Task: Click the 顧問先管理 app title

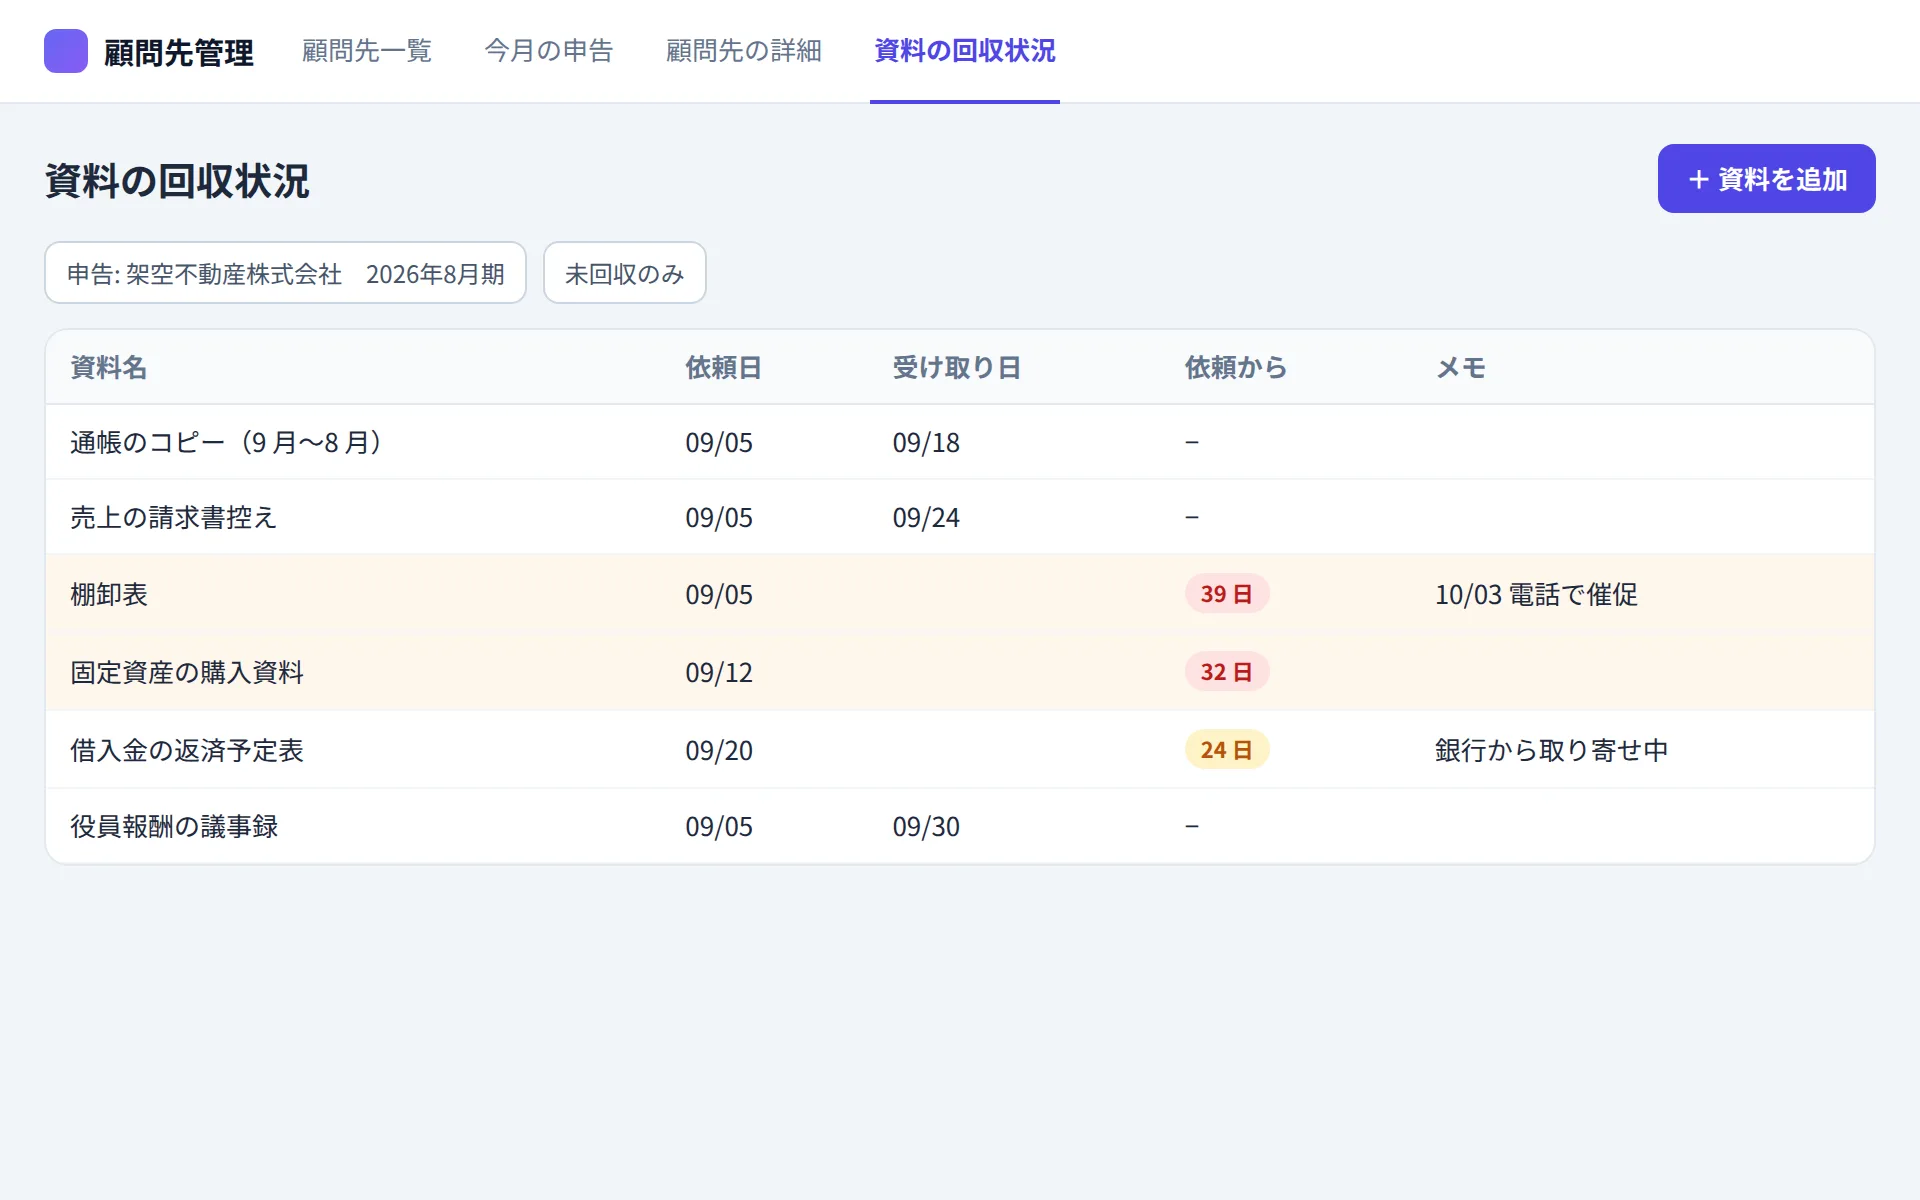Action: [x=179, y=52]
